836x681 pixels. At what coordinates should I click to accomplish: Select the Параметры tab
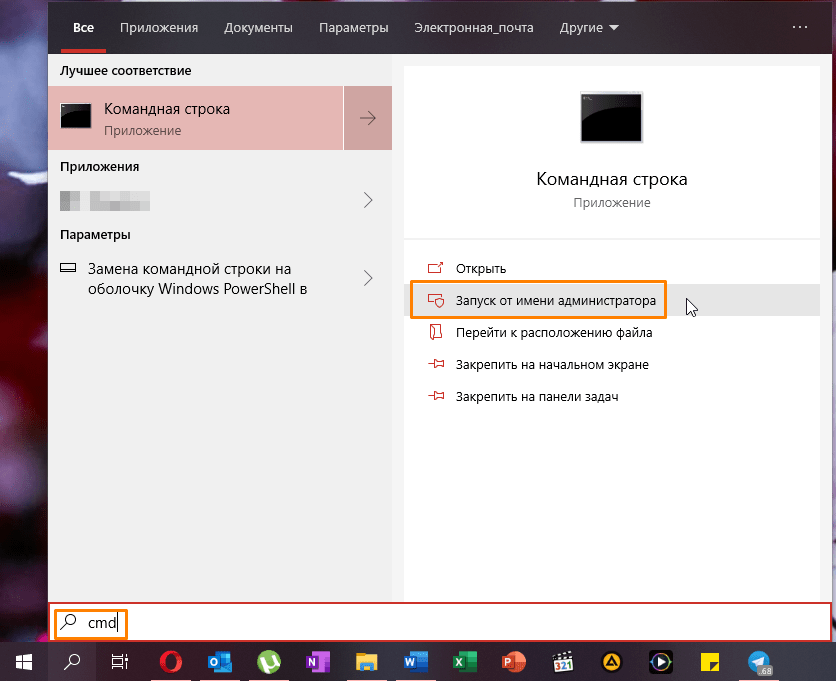353,28
